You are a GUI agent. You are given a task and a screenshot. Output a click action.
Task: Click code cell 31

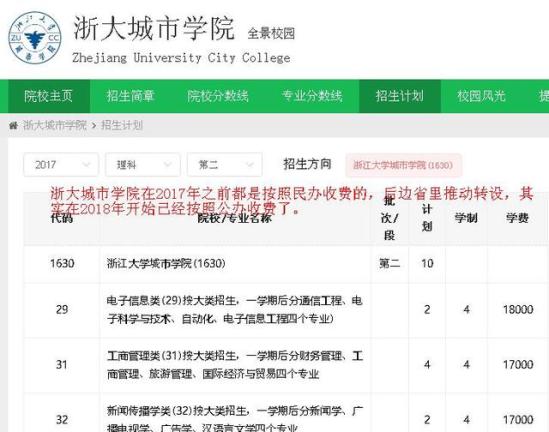point(62,365)
